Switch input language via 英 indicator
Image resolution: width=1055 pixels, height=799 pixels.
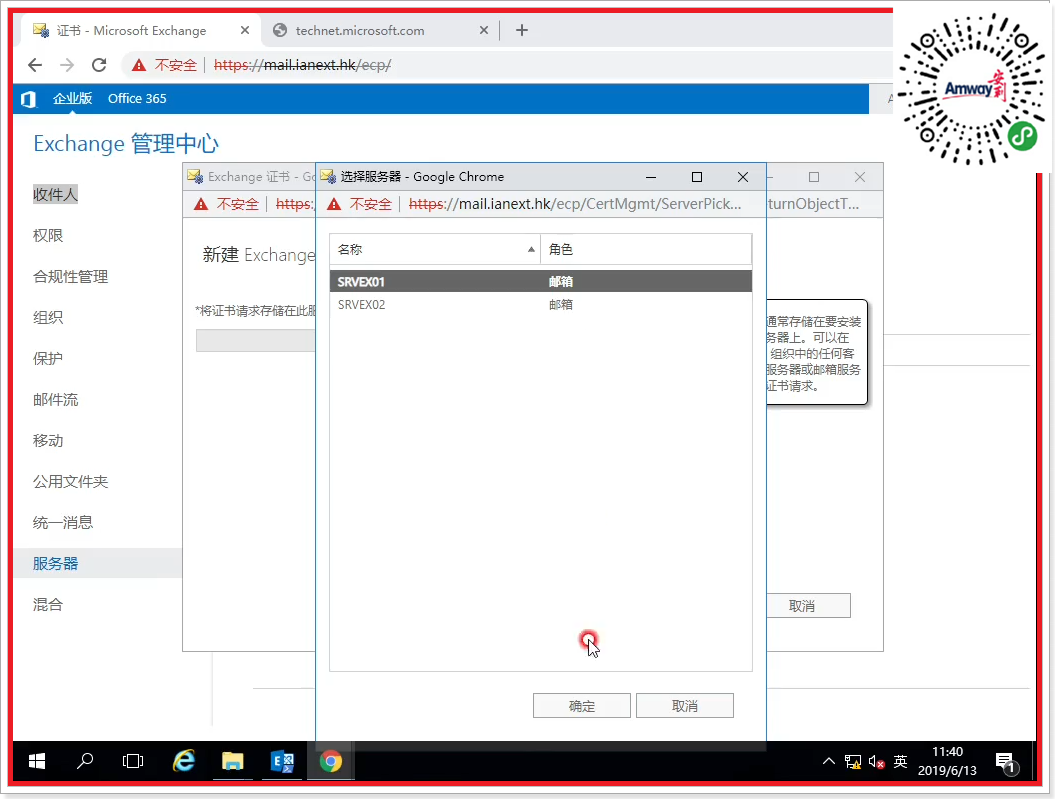(x=900, y=761)
